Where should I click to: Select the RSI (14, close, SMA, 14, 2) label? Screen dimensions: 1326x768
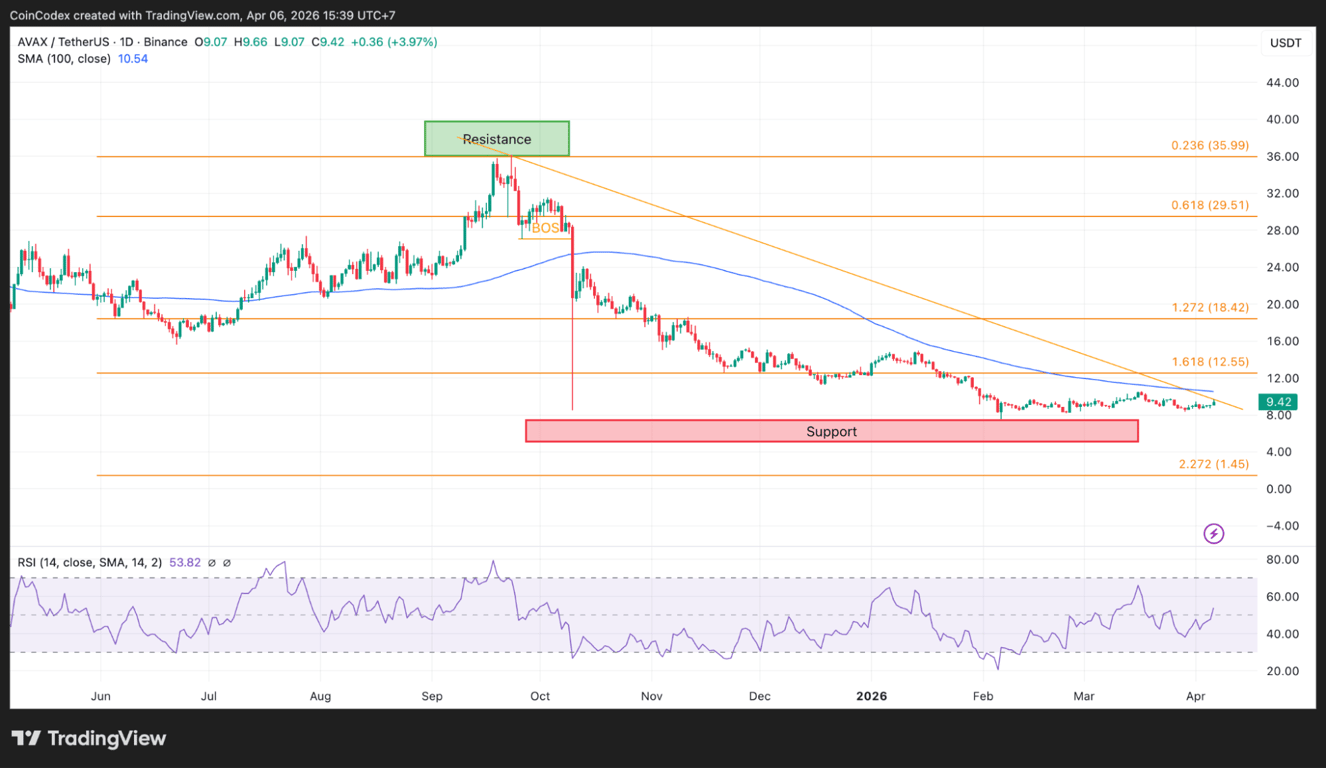[88, 562]
